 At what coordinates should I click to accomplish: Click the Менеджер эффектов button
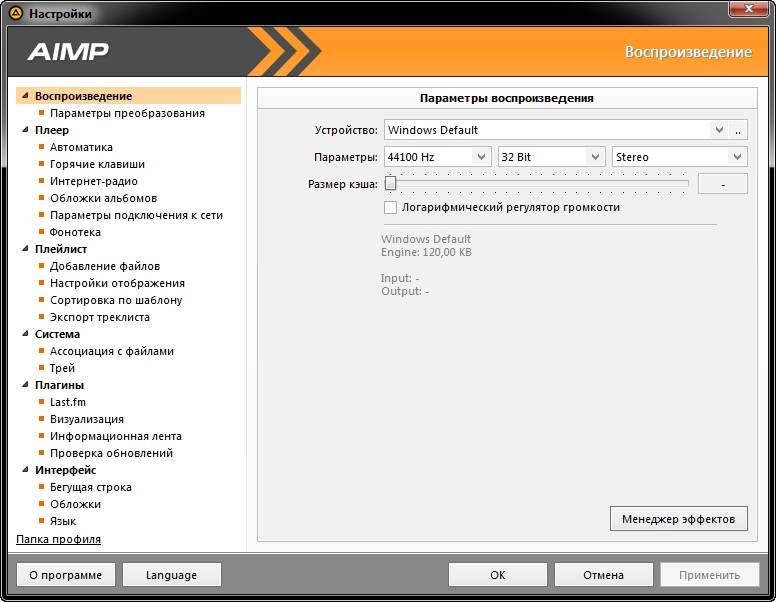pos(679,519)
